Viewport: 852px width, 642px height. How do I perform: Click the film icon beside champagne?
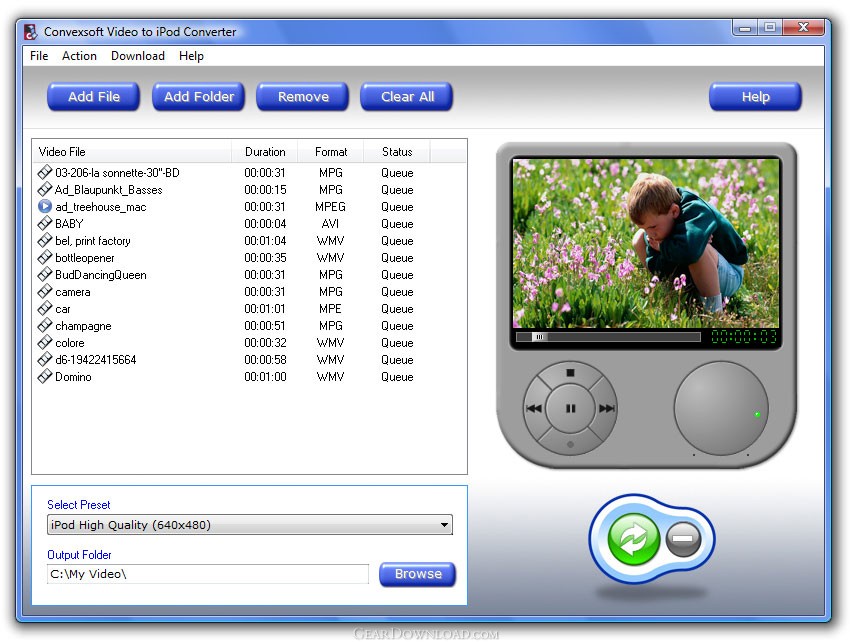(x=45, y=325)
